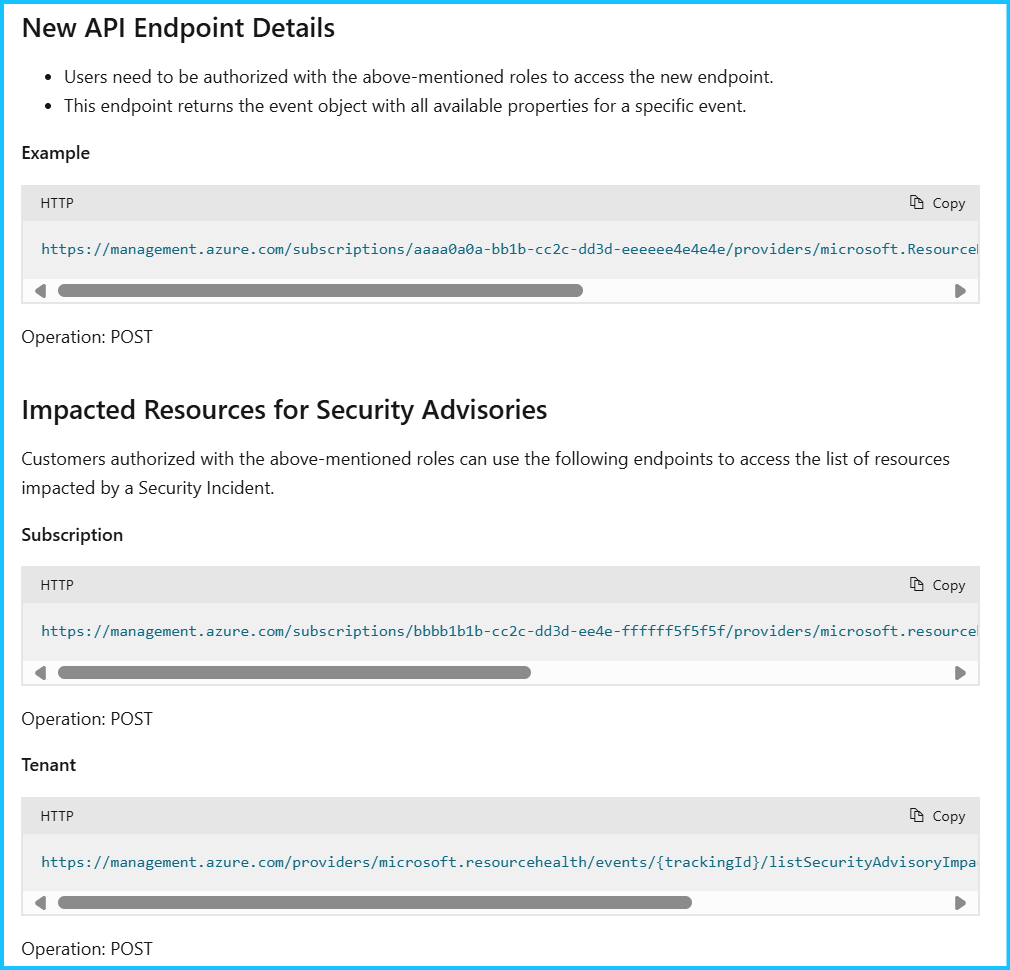The image size is (1010, 970).
Task: Click the HTTP label of the Subscription block
Action: pos(57,585)
